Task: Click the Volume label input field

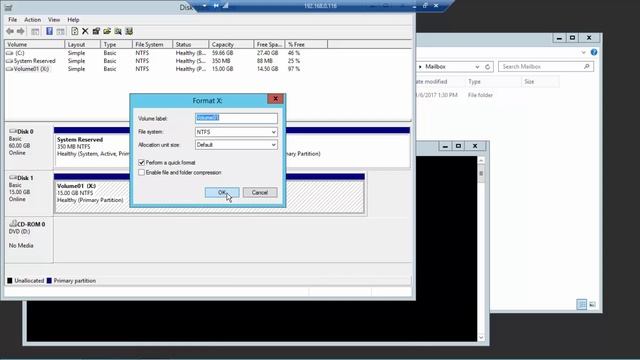Action: click(236, 118)
